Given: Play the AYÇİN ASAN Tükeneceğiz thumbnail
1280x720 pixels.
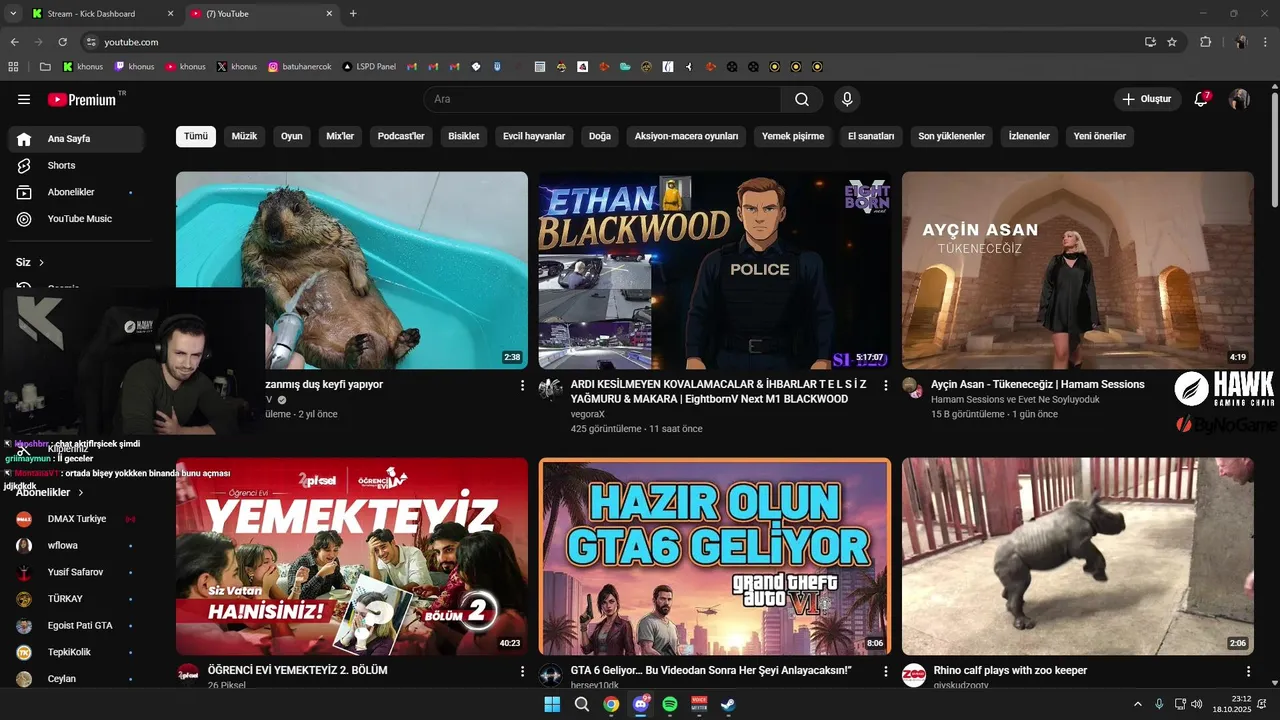Looking at the screenshot, I should coord(1077,270).
